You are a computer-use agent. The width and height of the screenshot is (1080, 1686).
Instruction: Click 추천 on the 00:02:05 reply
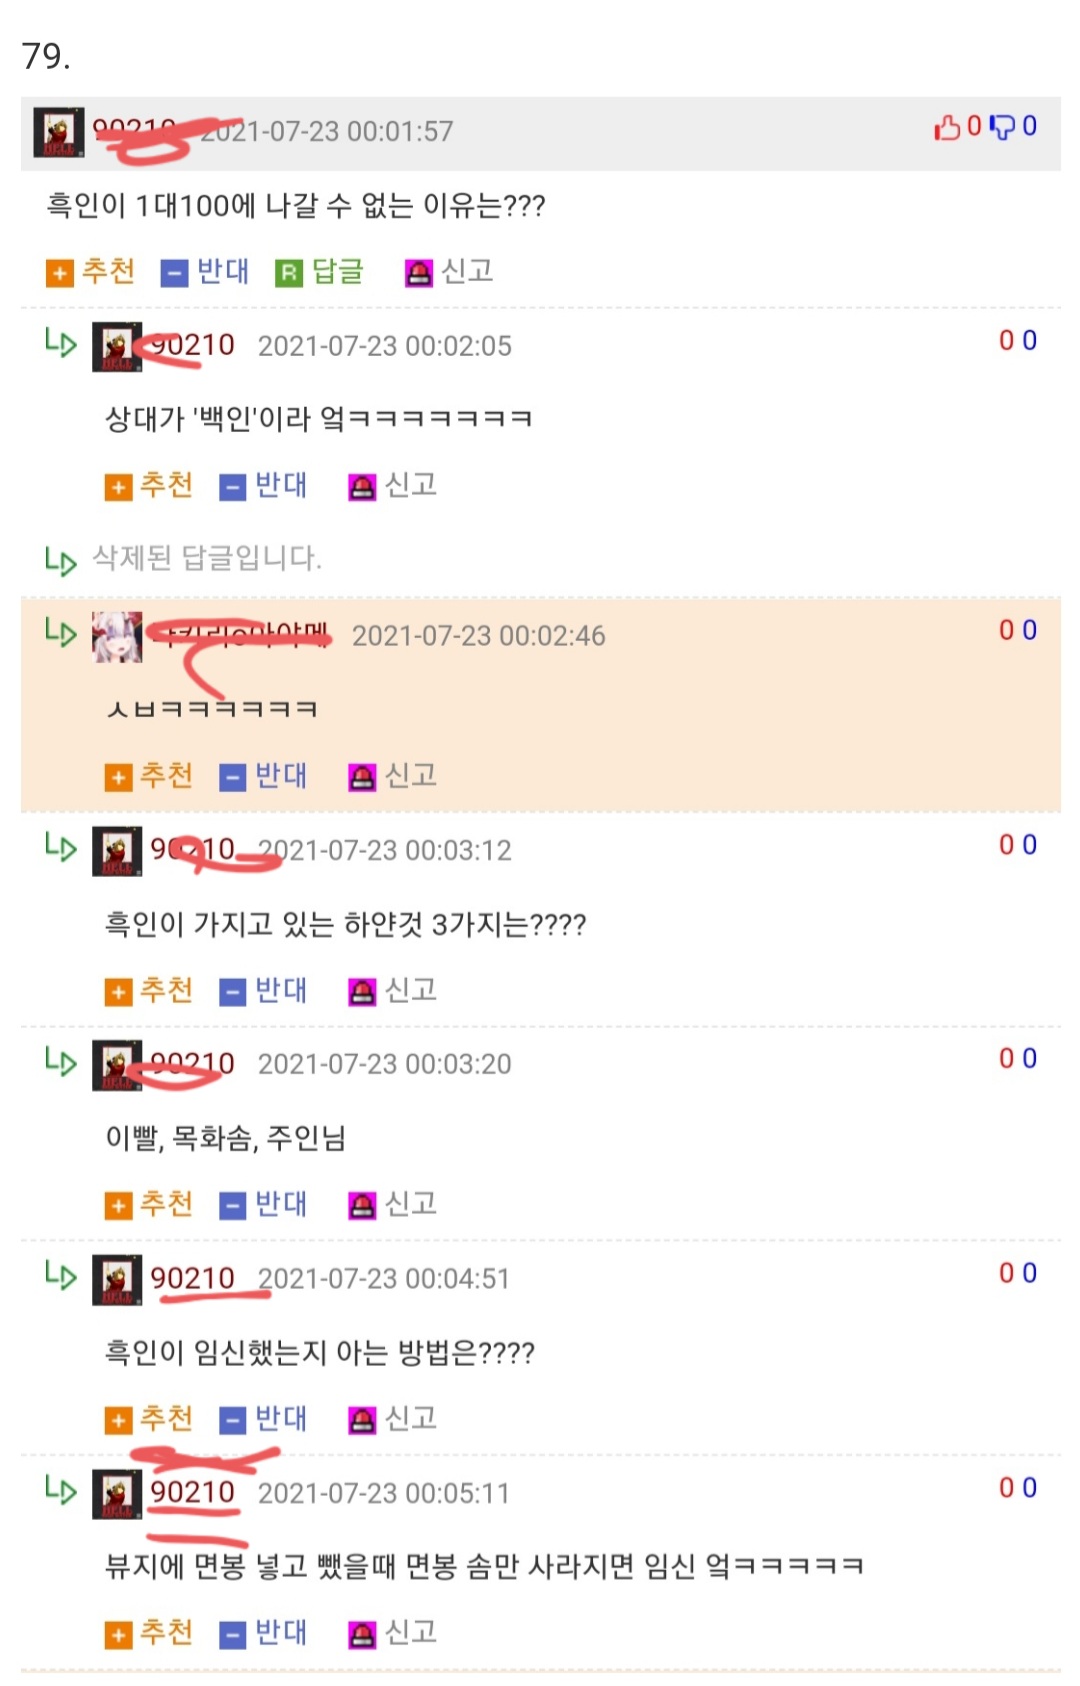pyautogui.click(x=149, y=486)
